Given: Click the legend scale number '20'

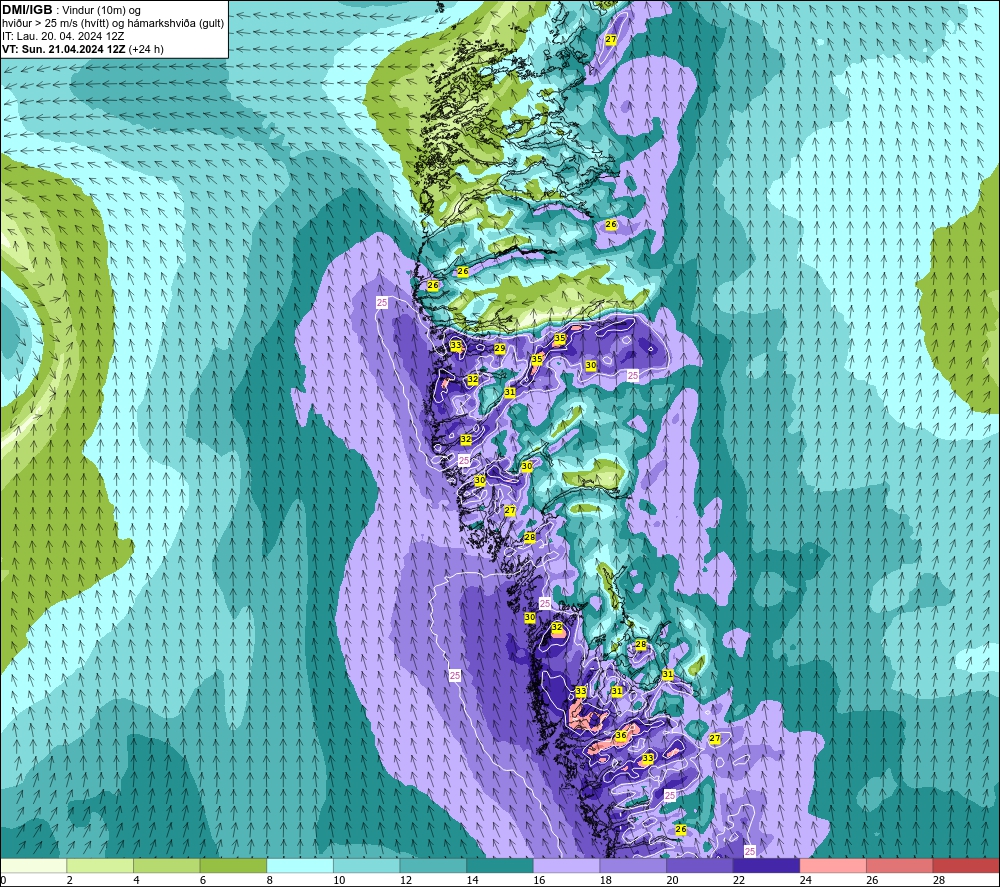Looking at the screenshot, I should [672, 881].
